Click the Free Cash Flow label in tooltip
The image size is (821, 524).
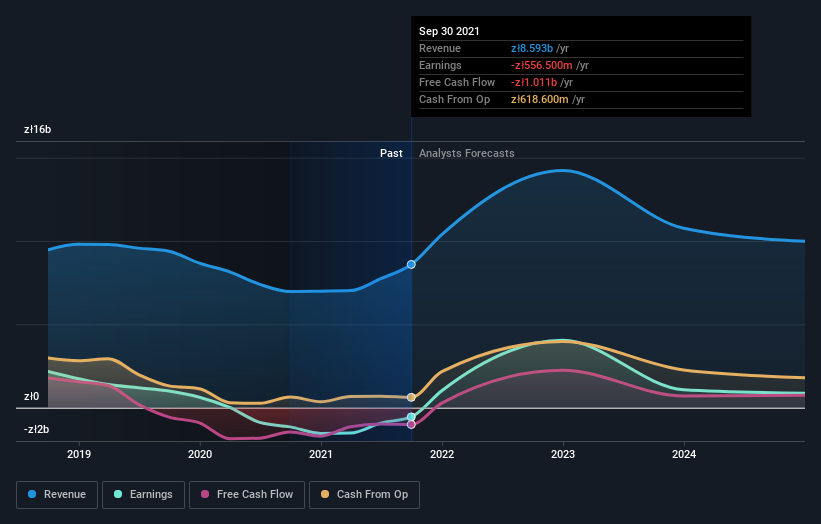pyautogui.click(x=457, y=82)
